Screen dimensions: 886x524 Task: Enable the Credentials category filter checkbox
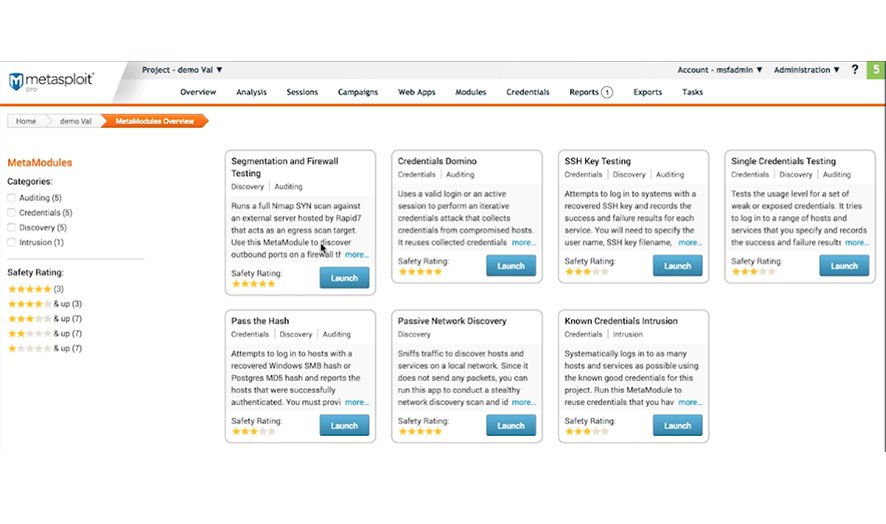coord(12,213)
